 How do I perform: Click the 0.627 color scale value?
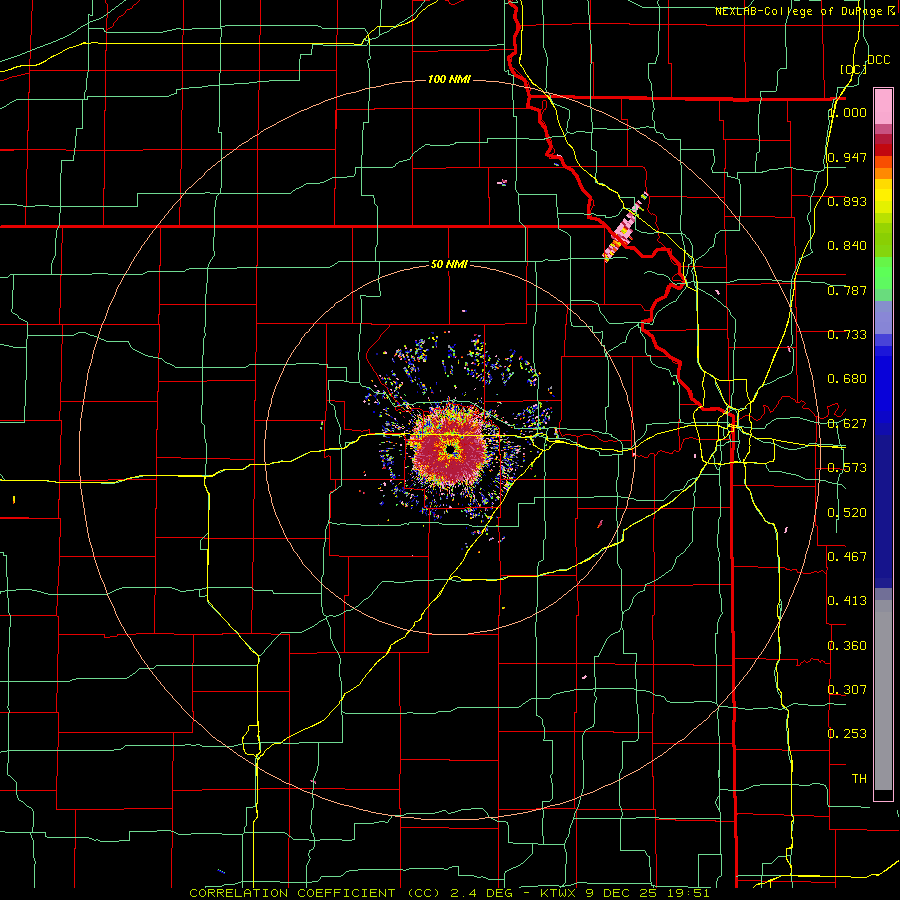tap(847, 424)
